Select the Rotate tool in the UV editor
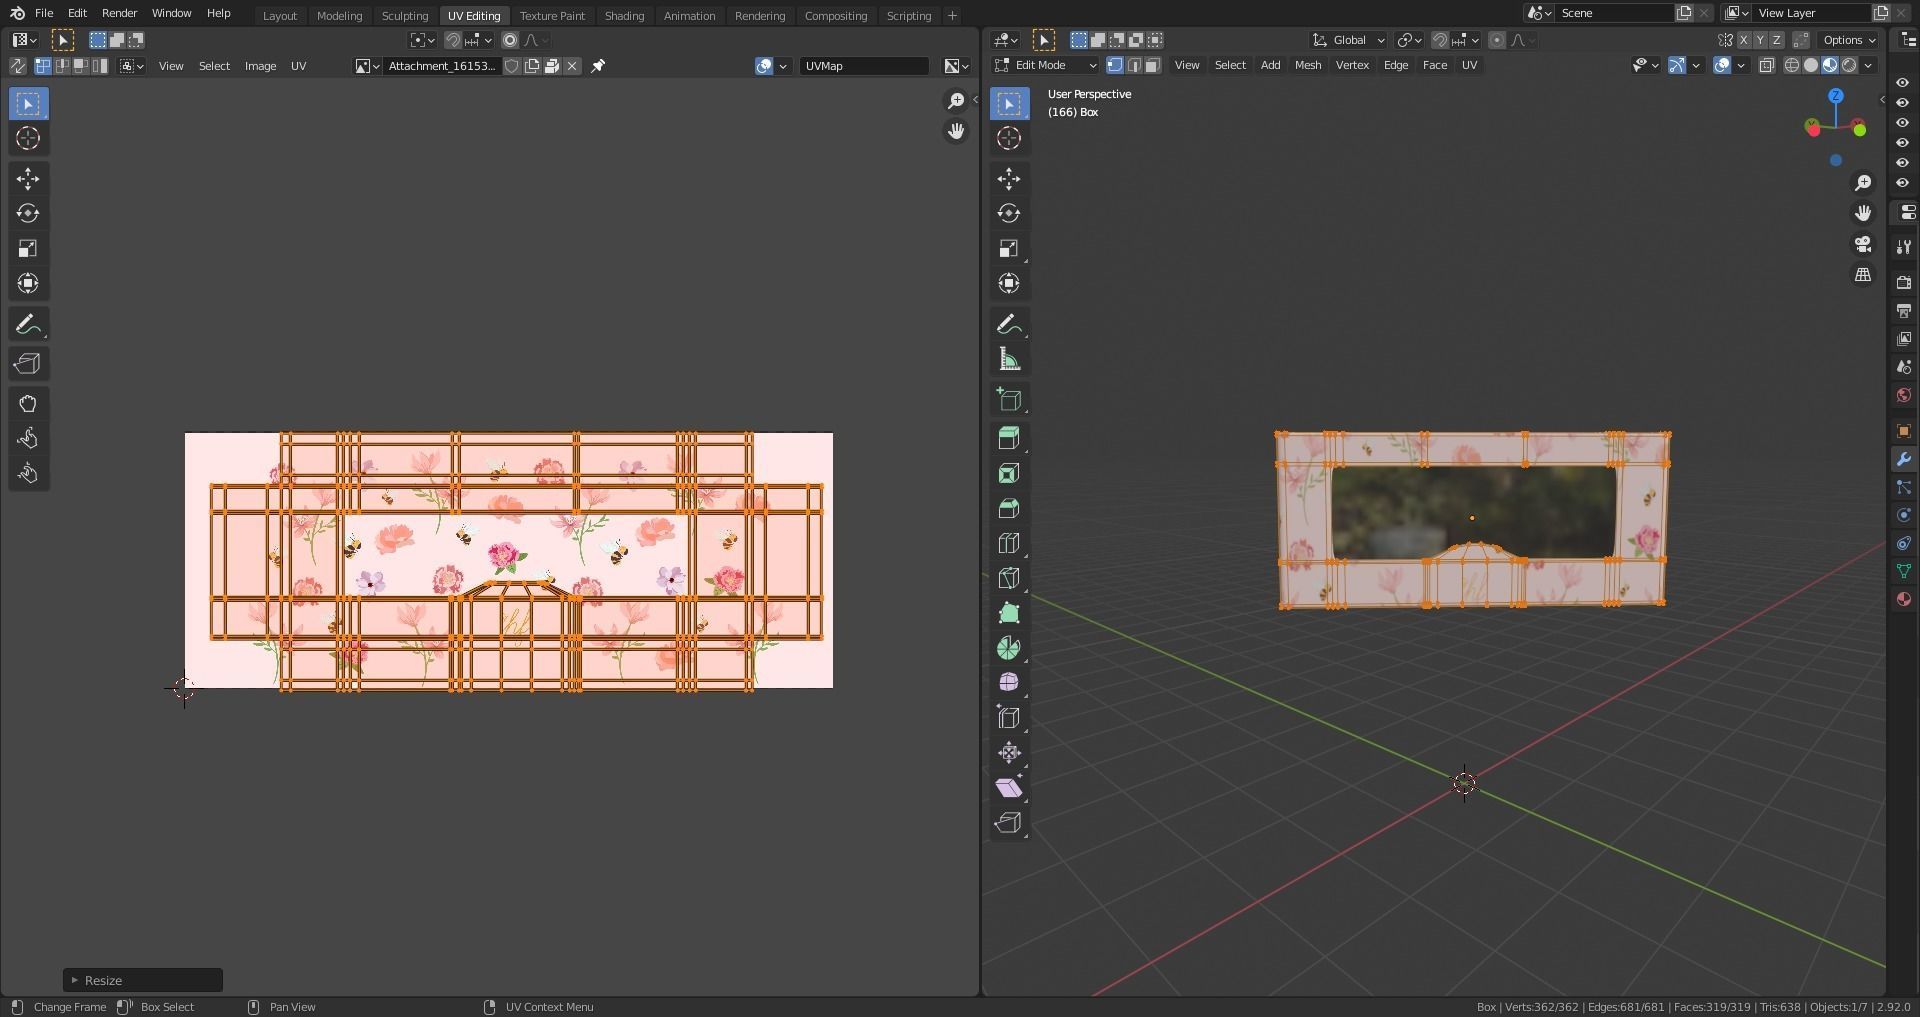 click(28, 214)
